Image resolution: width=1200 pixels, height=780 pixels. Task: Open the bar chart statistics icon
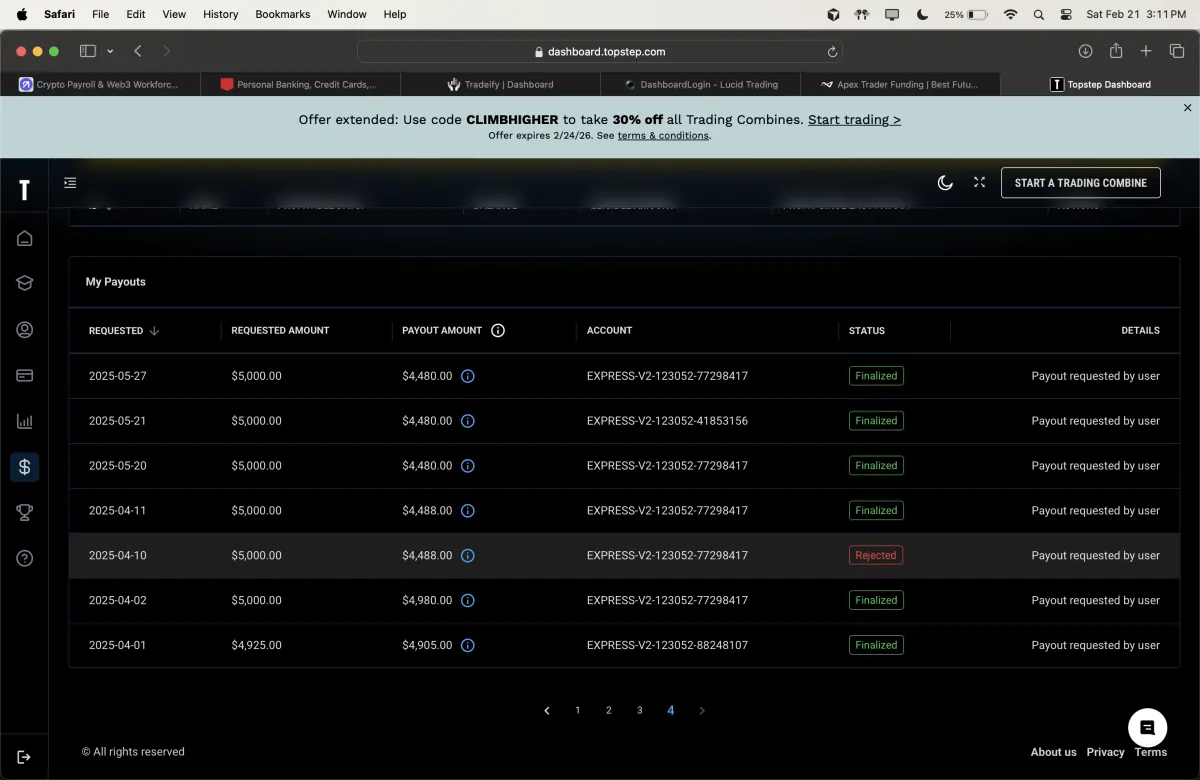coord(25,422)
